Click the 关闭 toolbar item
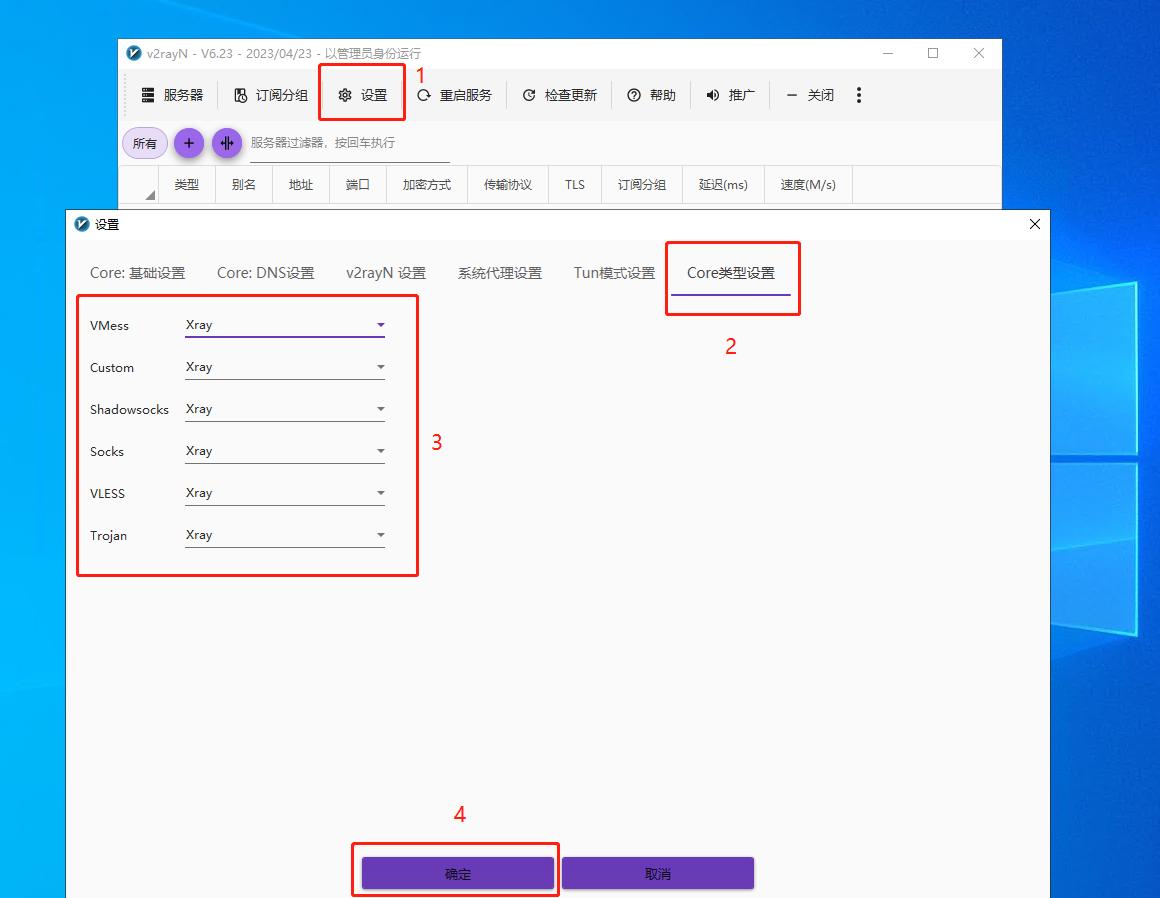Screen dimensions: 1160x898 810,95
